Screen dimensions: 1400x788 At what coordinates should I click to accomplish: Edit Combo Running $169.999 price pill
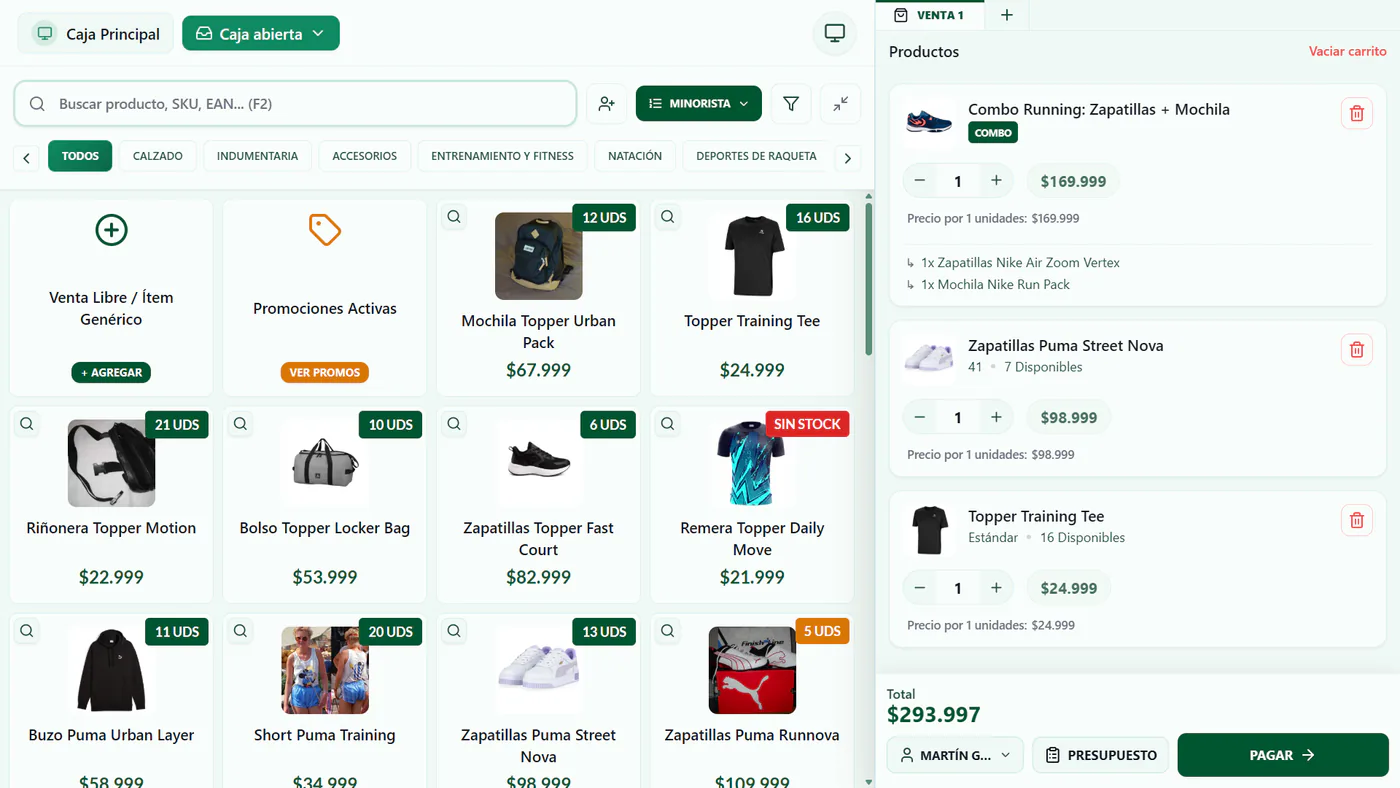[x=1073, y=181]
